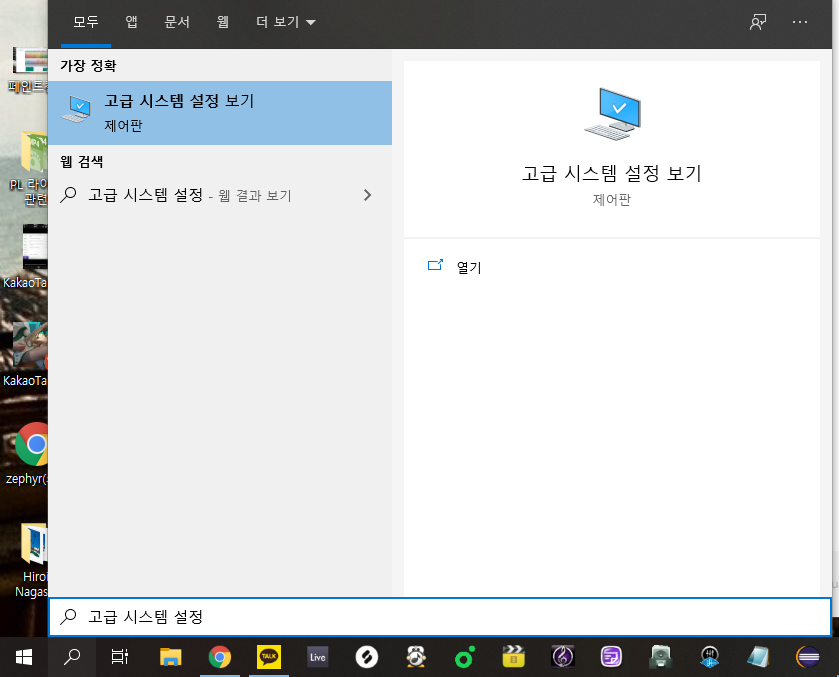Open the yellow clapperboard icon on taskbar
Image resolution: width=839 pixels, height=677 pixels.
coord(514,657)
